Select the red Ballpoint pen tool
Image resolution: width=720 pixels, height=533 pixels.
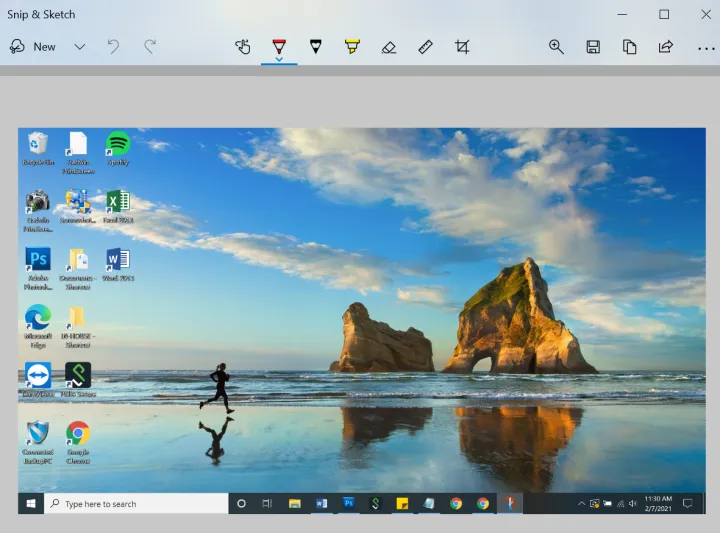click(279, 45)
